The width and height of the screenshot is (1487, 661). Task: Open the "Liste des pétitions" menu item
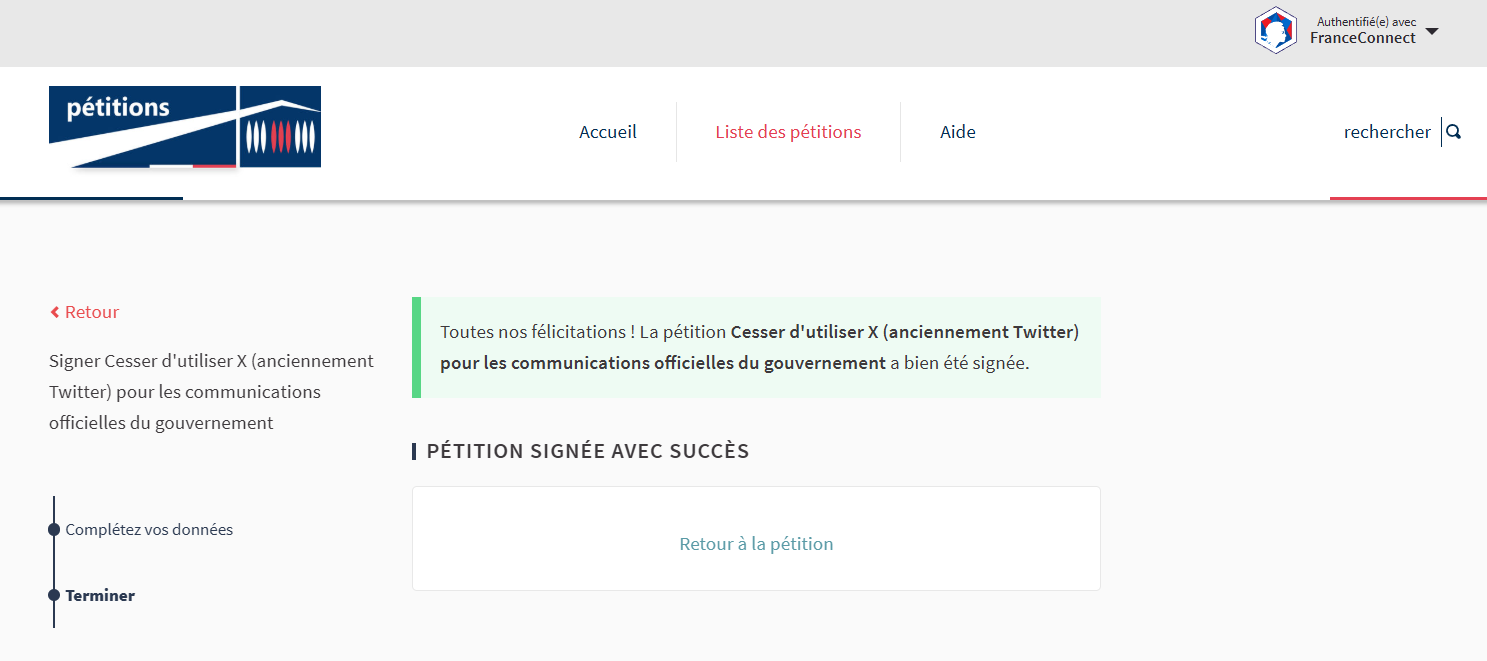coord(788,132)
